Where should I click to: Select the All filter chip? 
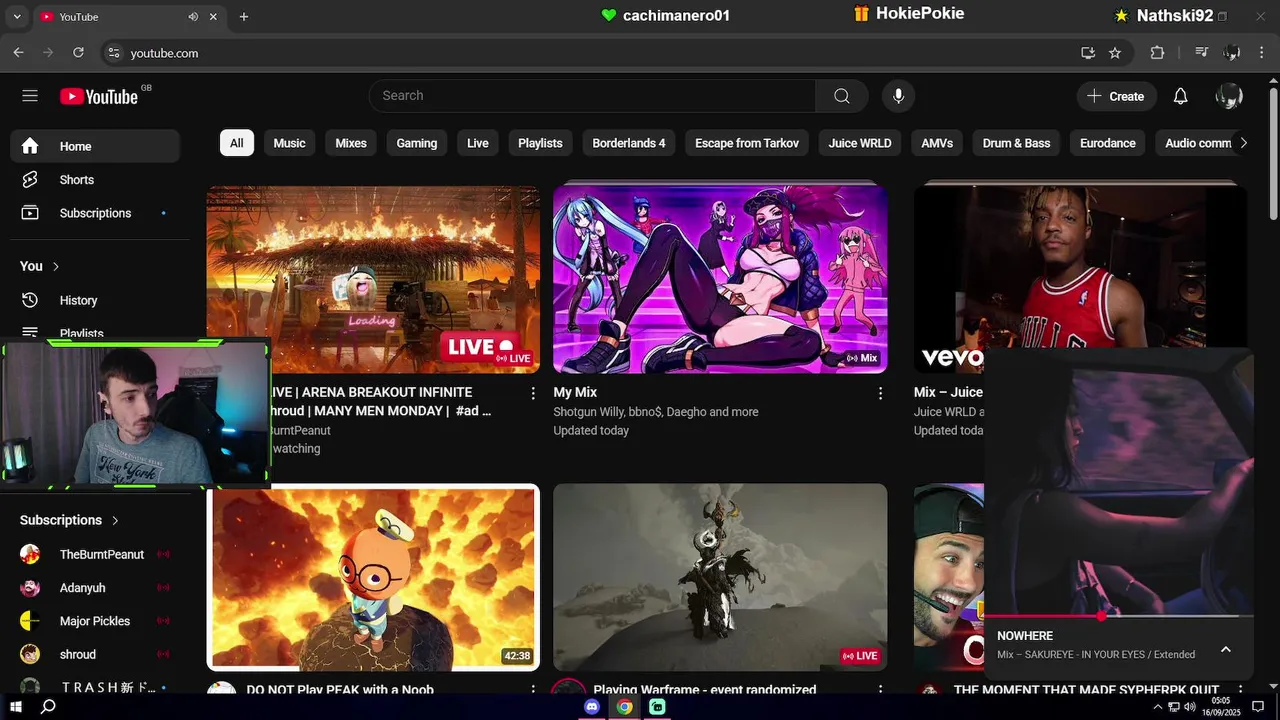[x=237, y=143]
